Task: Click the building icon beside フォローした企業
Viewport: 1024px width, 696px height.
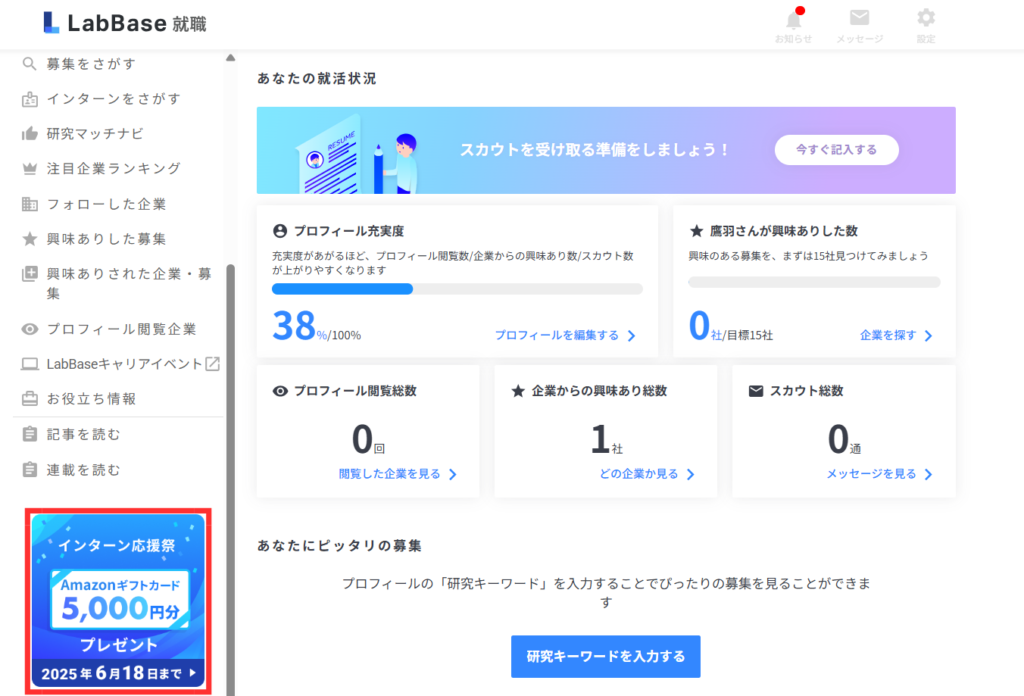Action: point(29,204)
